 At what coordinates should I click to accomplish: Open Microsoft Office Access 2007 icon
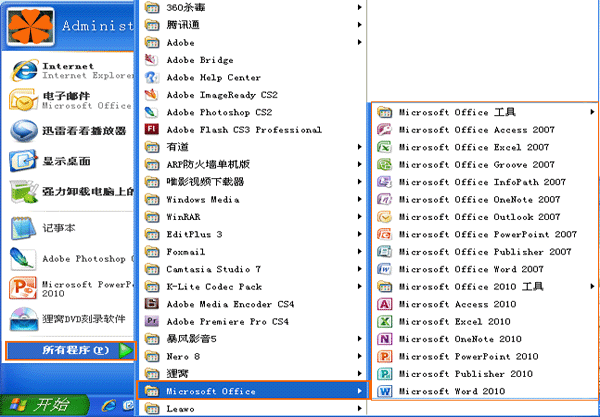pyautogui.click(x=384, y=130)
